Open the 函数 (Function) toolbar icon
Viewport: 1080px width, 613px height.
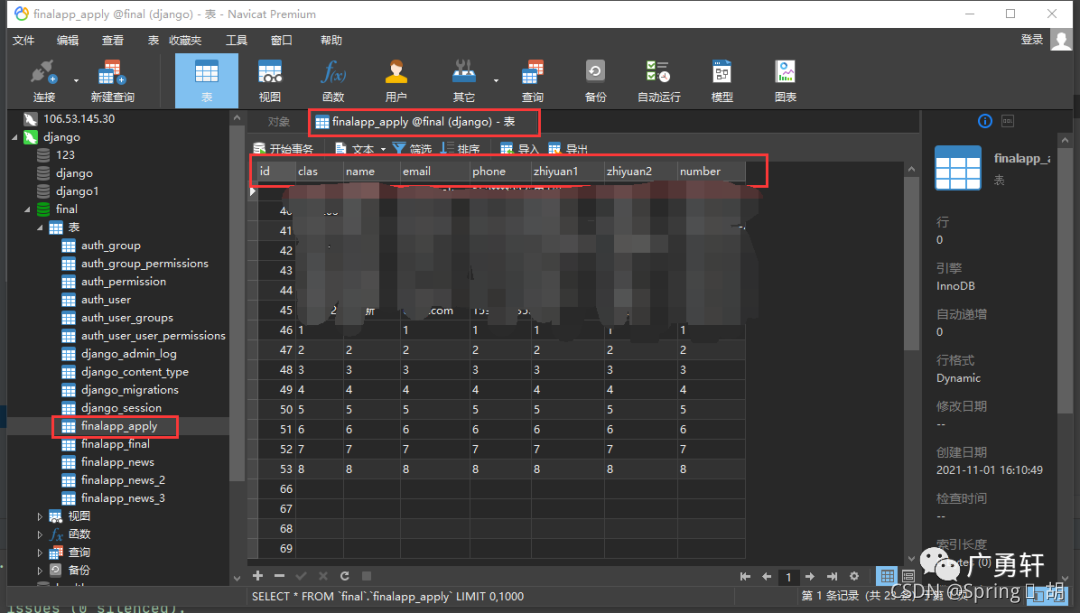(333, 80)
